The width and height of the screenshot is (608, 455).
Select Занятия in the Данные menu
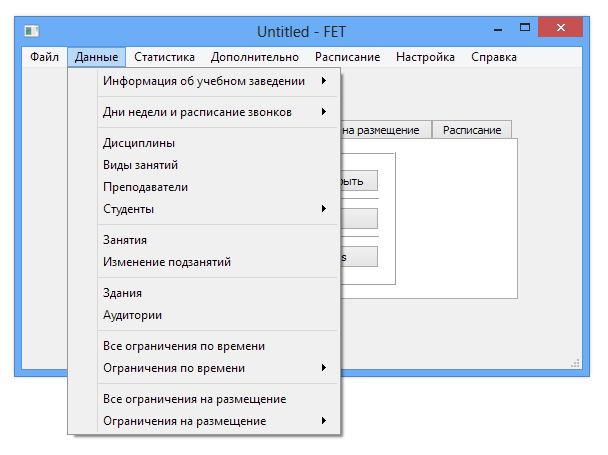126,240
